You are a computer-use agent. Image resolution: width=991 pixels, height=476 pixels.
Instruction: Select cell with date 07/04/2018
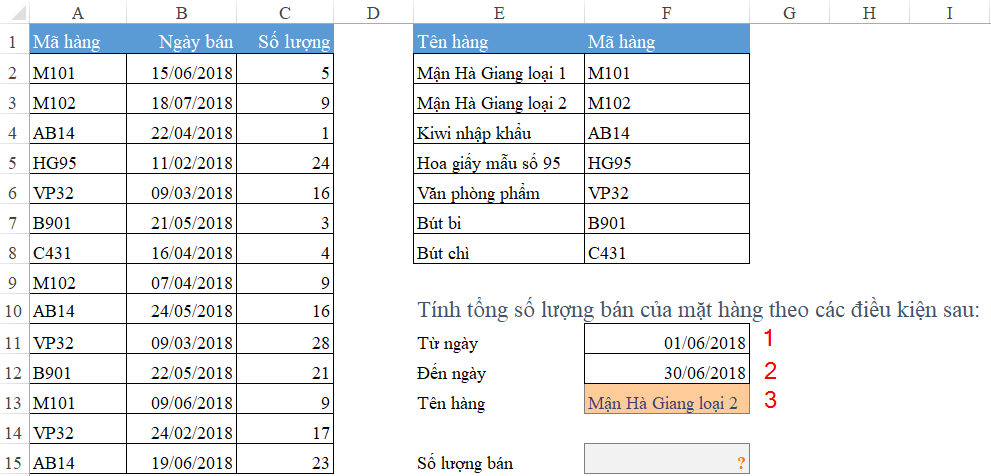[181, 279]
